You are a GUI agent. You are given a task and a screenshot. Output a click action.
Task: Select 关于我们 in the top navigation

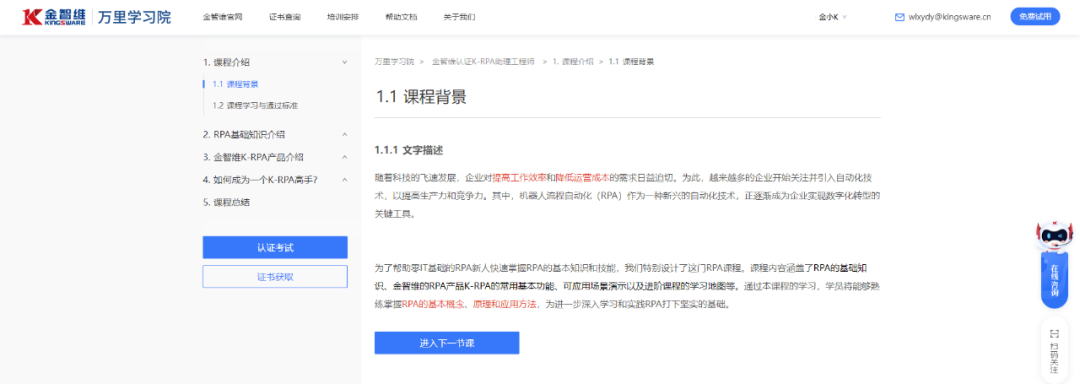click(x=459, y=17)
